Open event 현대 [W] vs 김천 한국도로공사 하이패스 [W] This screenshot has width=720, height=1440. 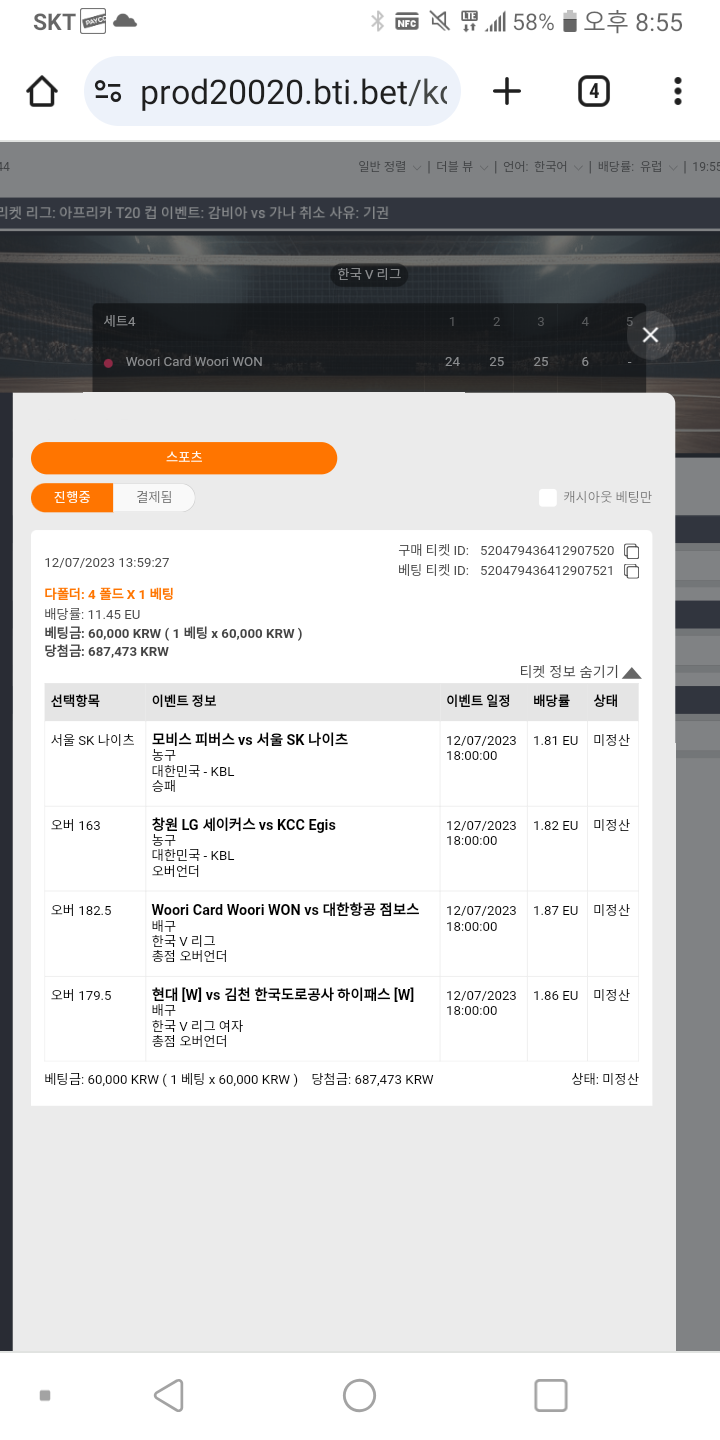tap(283, 995)
